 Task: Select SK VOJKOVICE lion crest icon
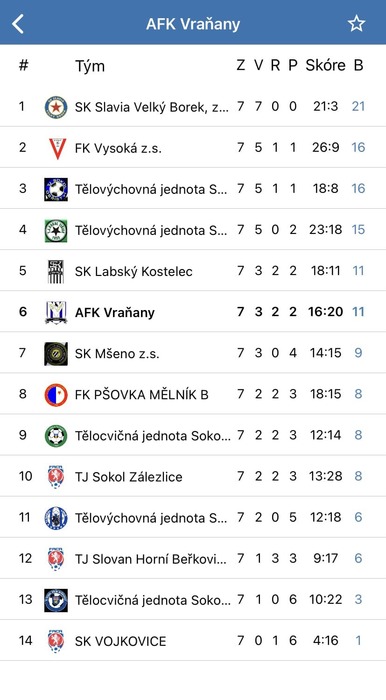pyautogui.click(x=56, y=641)
